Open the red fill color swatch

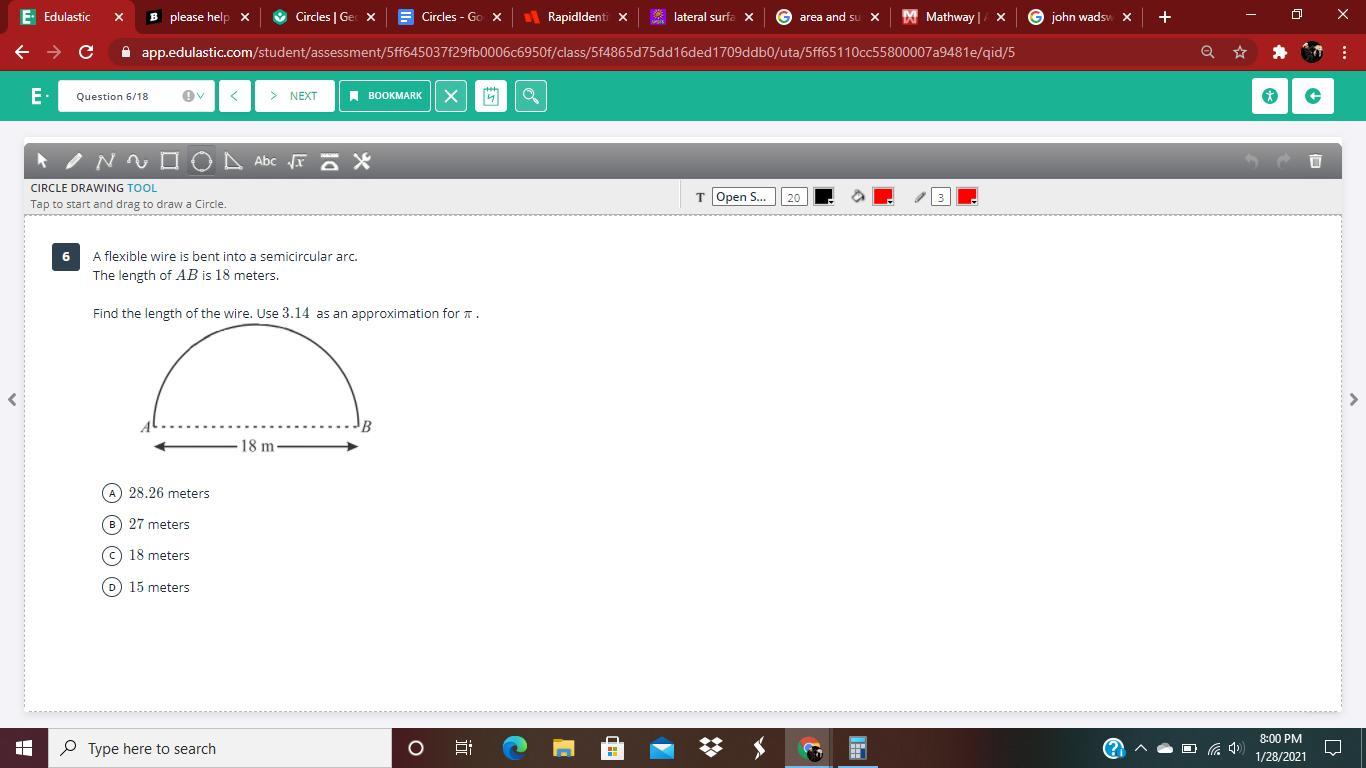click(x=883, y=197)
